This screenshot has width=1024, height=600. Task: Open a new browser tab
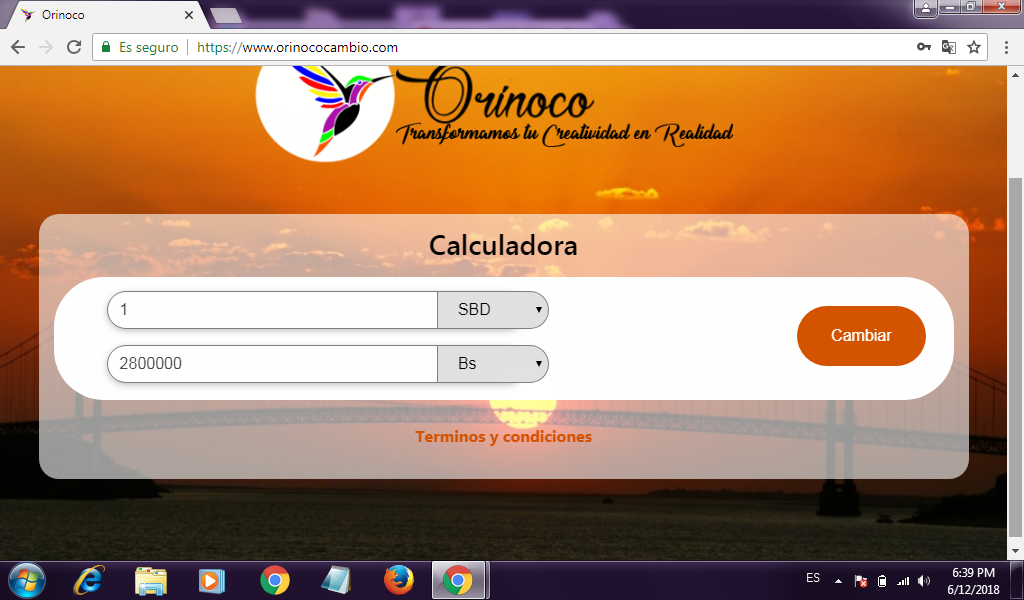tap(226, 16)
